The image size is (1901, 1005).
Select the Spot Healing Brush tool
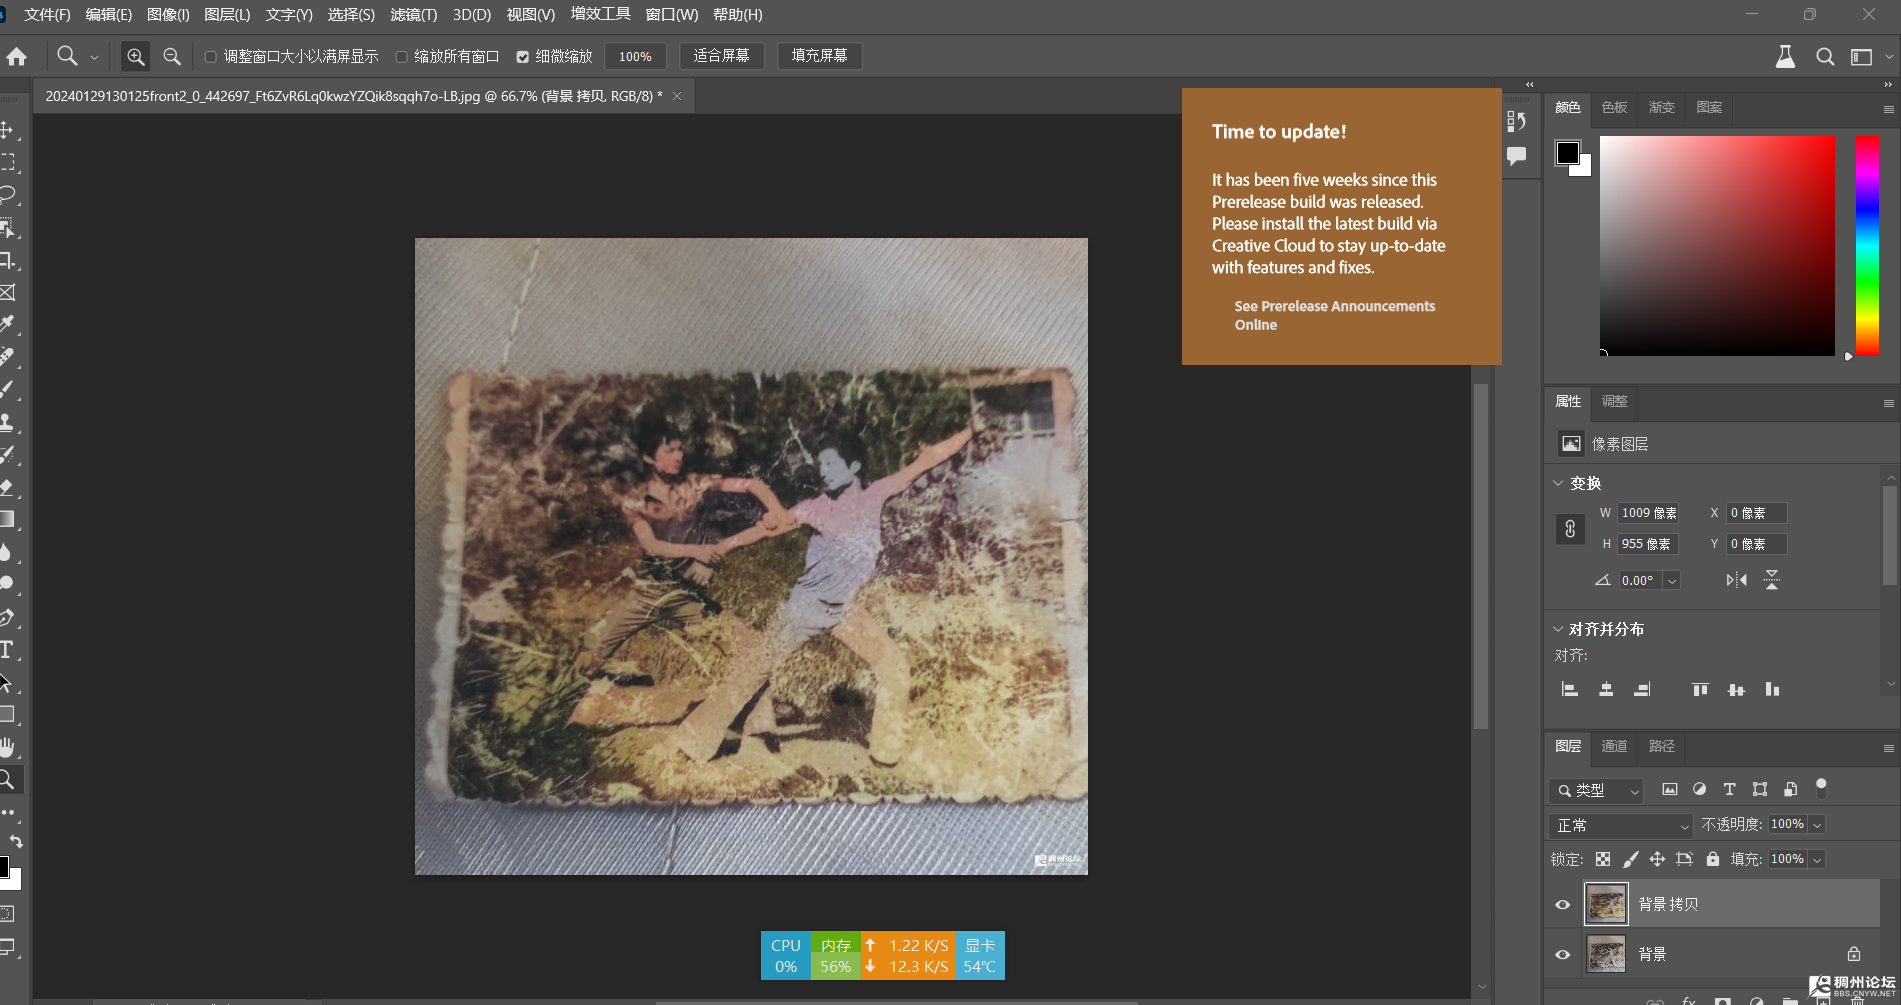tap(7, 356)
